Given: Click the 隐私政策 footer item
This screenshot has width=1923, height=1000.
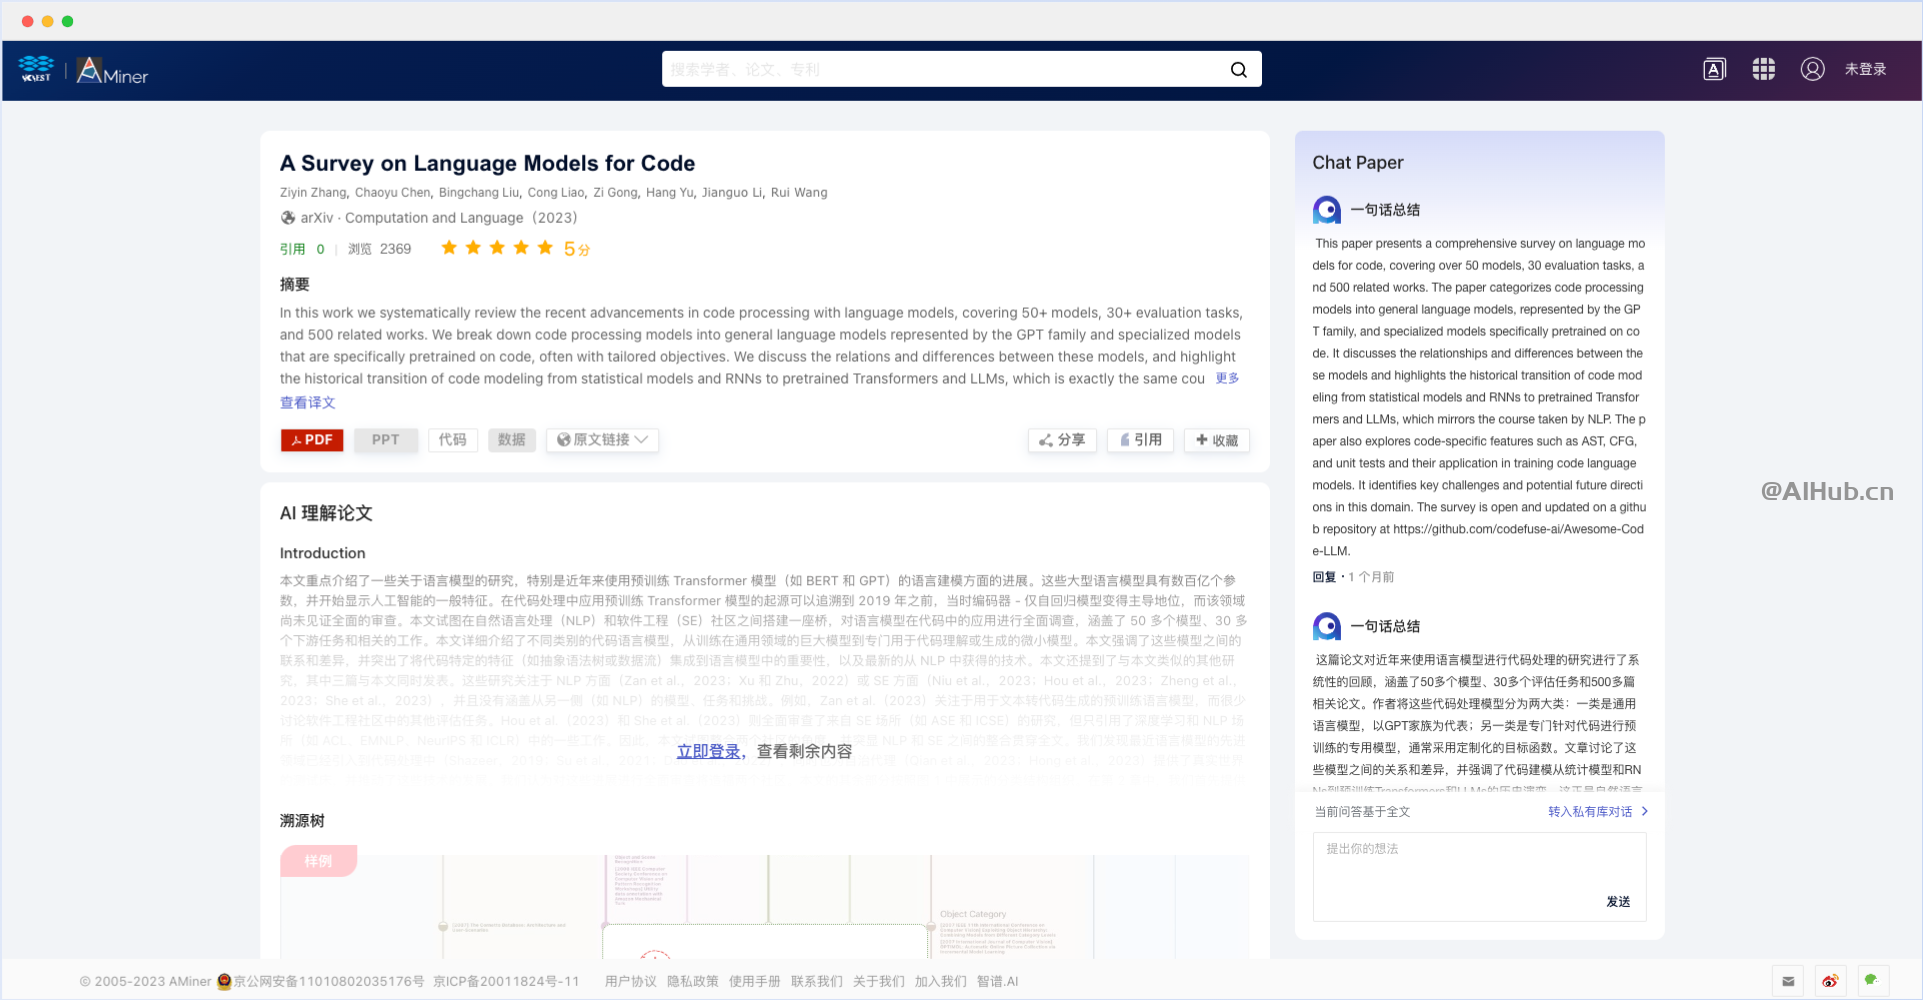Looking at the screenshot, I should tap(691, 981).
